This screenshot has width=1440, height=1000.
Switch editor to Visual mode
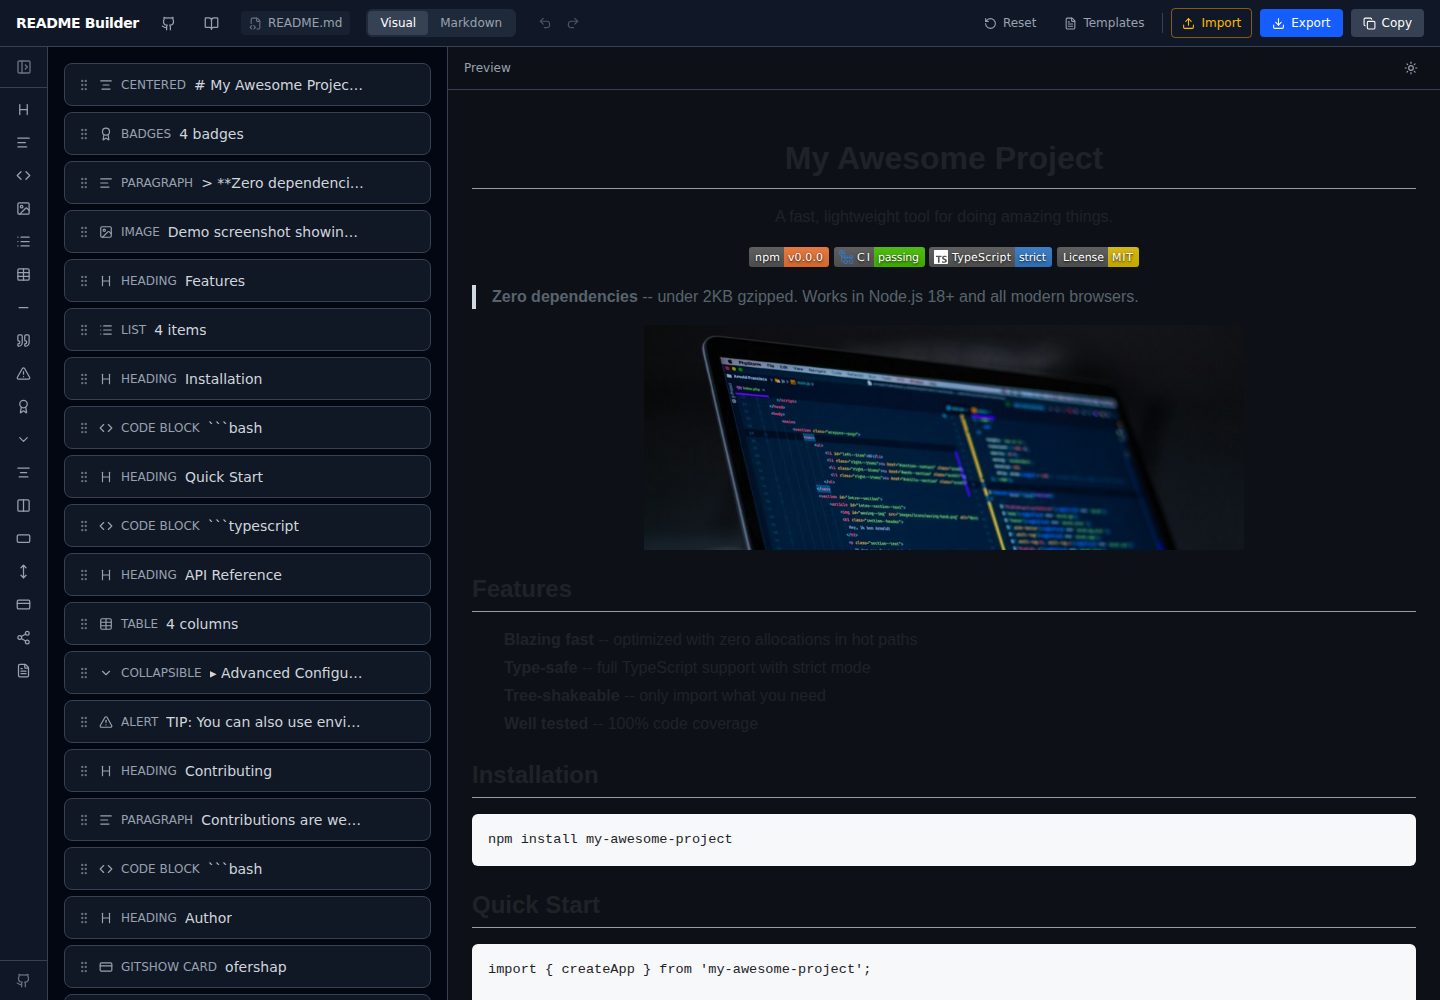pyautogui.click(x=398, y=23)
